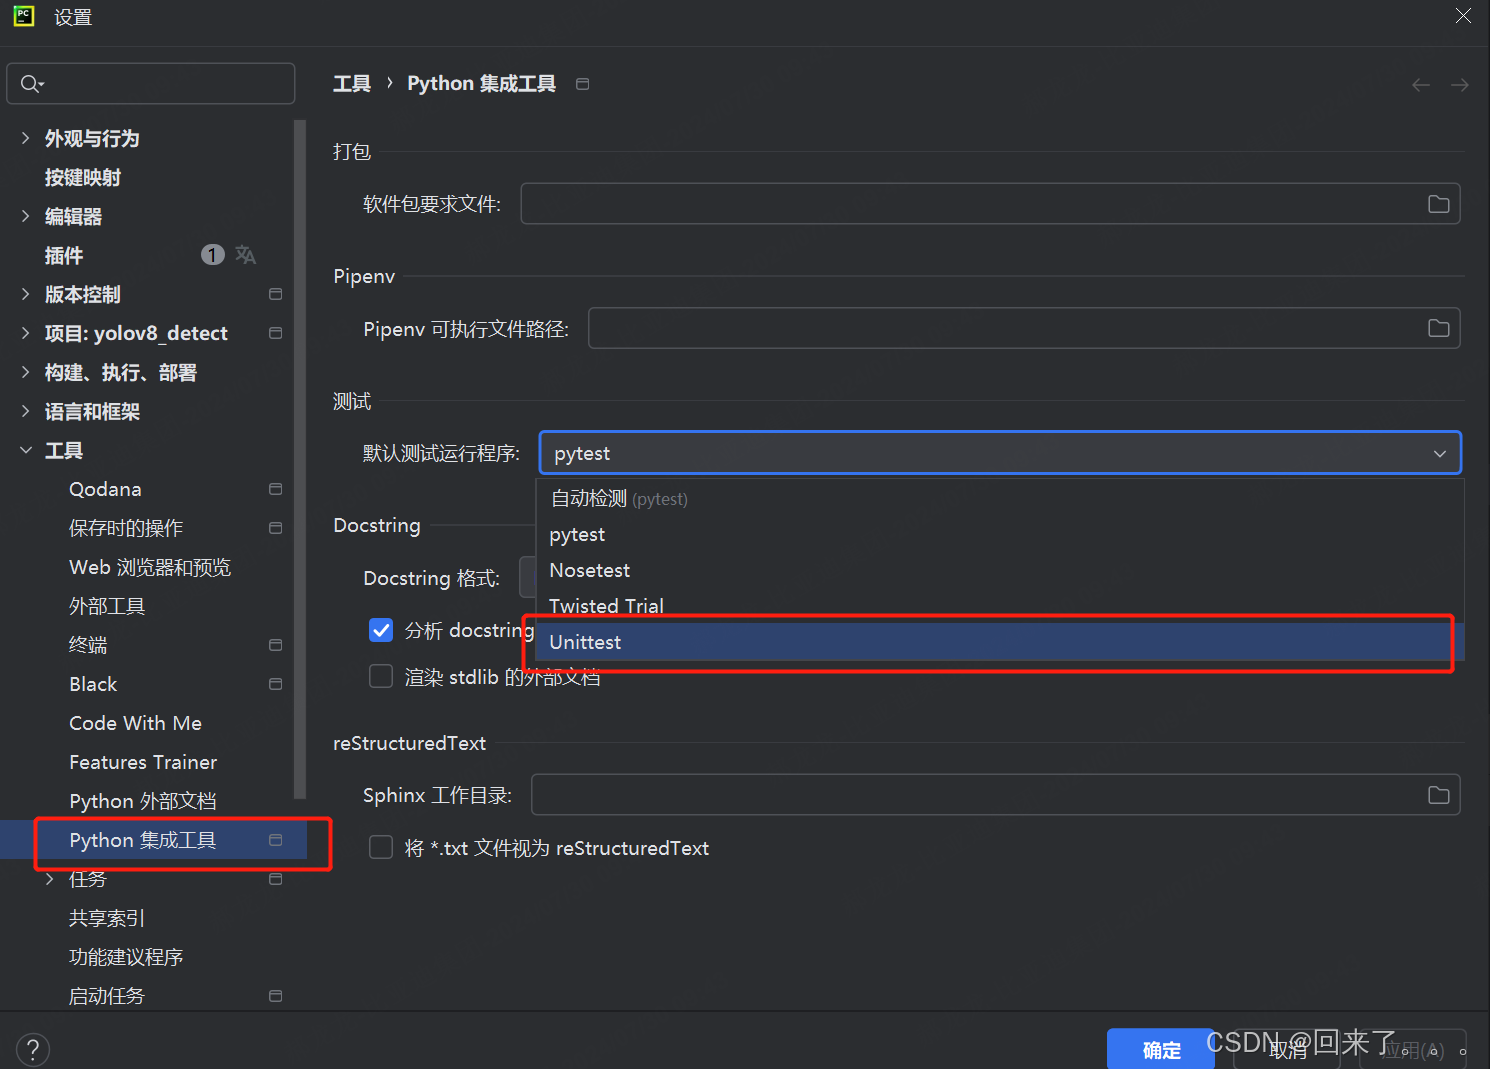Browse folder for package requirements file
This screenshot has height=1069, width=1490.
pos(1438,204)
